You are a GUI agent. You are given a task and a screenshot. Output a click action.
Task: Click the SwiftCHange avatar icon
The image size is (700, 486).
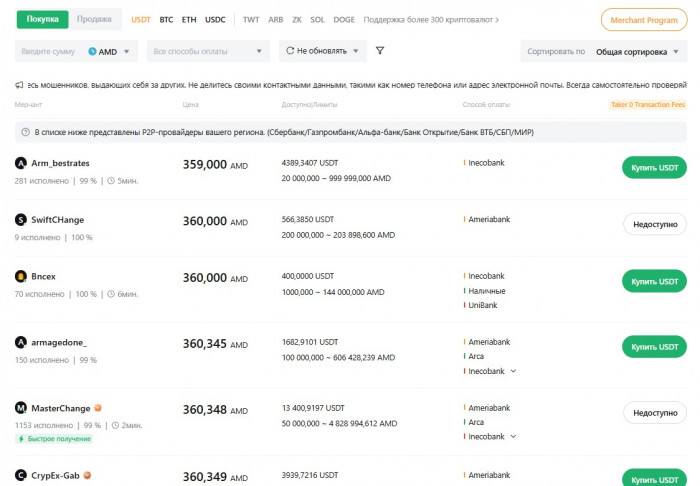(x=21, y=220)
